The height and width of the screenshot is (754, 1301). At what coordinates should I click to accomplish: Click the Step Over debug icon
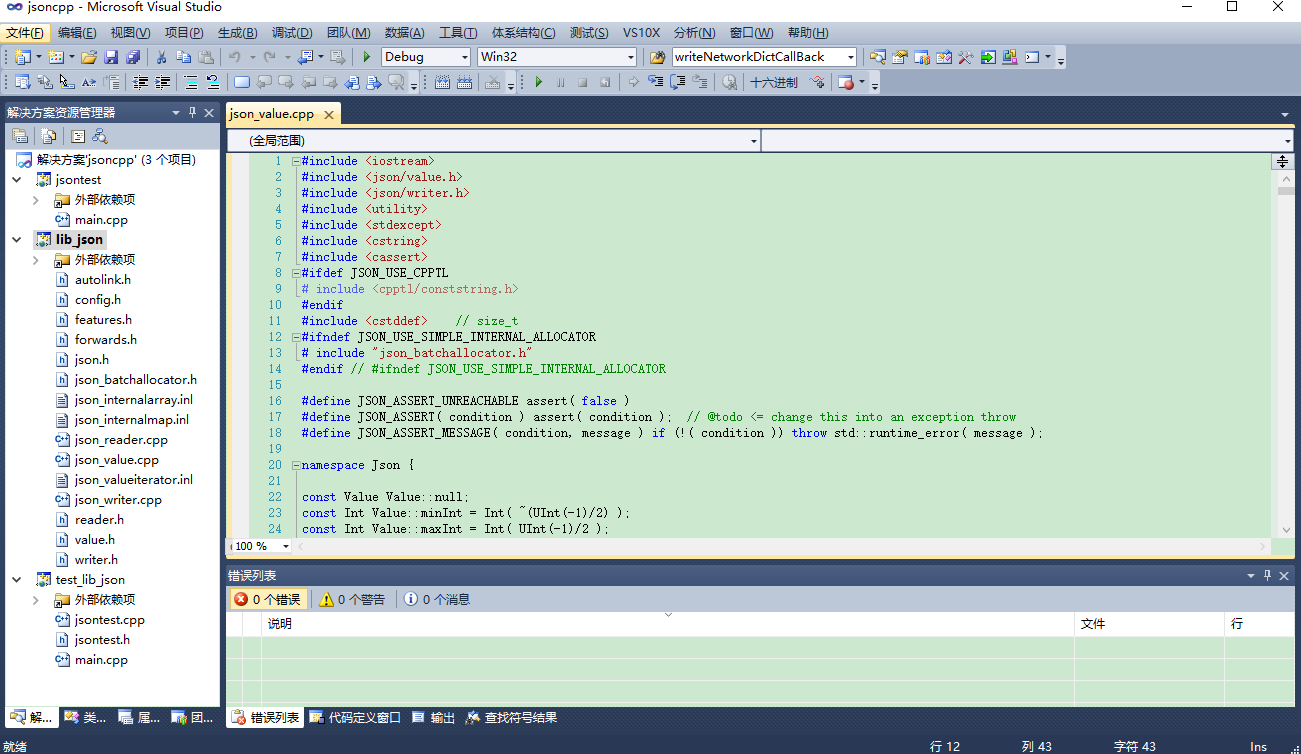point(676,82)
